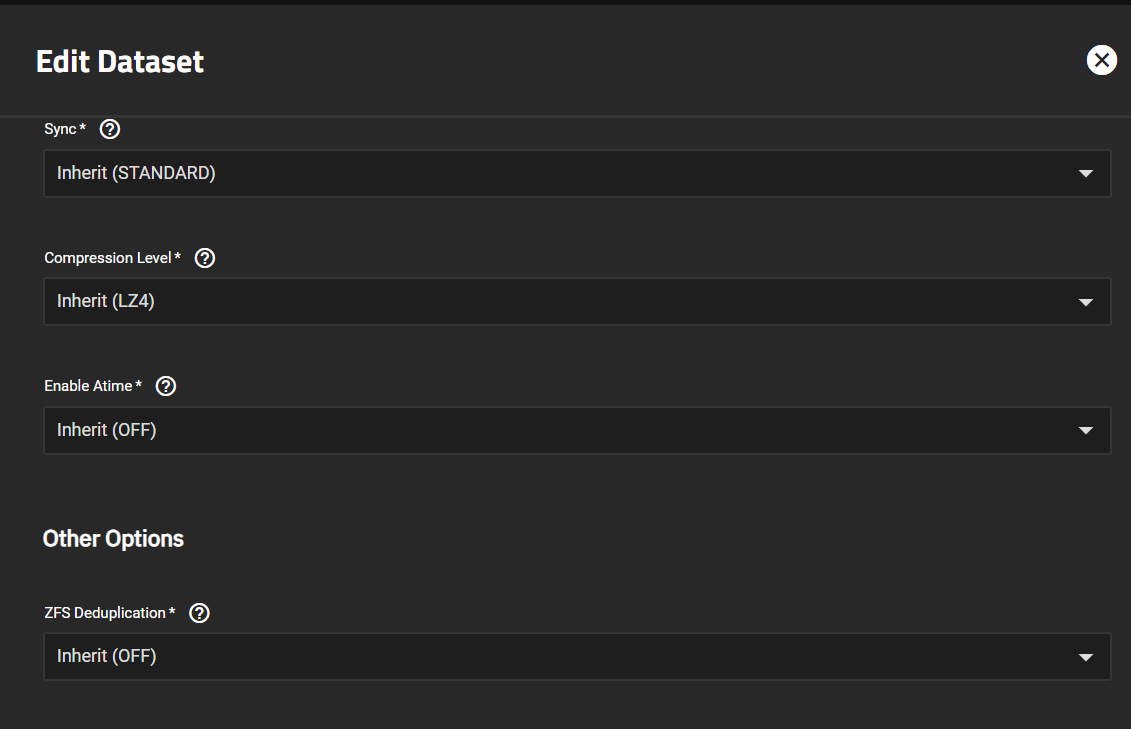Click the Other Options section heading

pos(113,539)
